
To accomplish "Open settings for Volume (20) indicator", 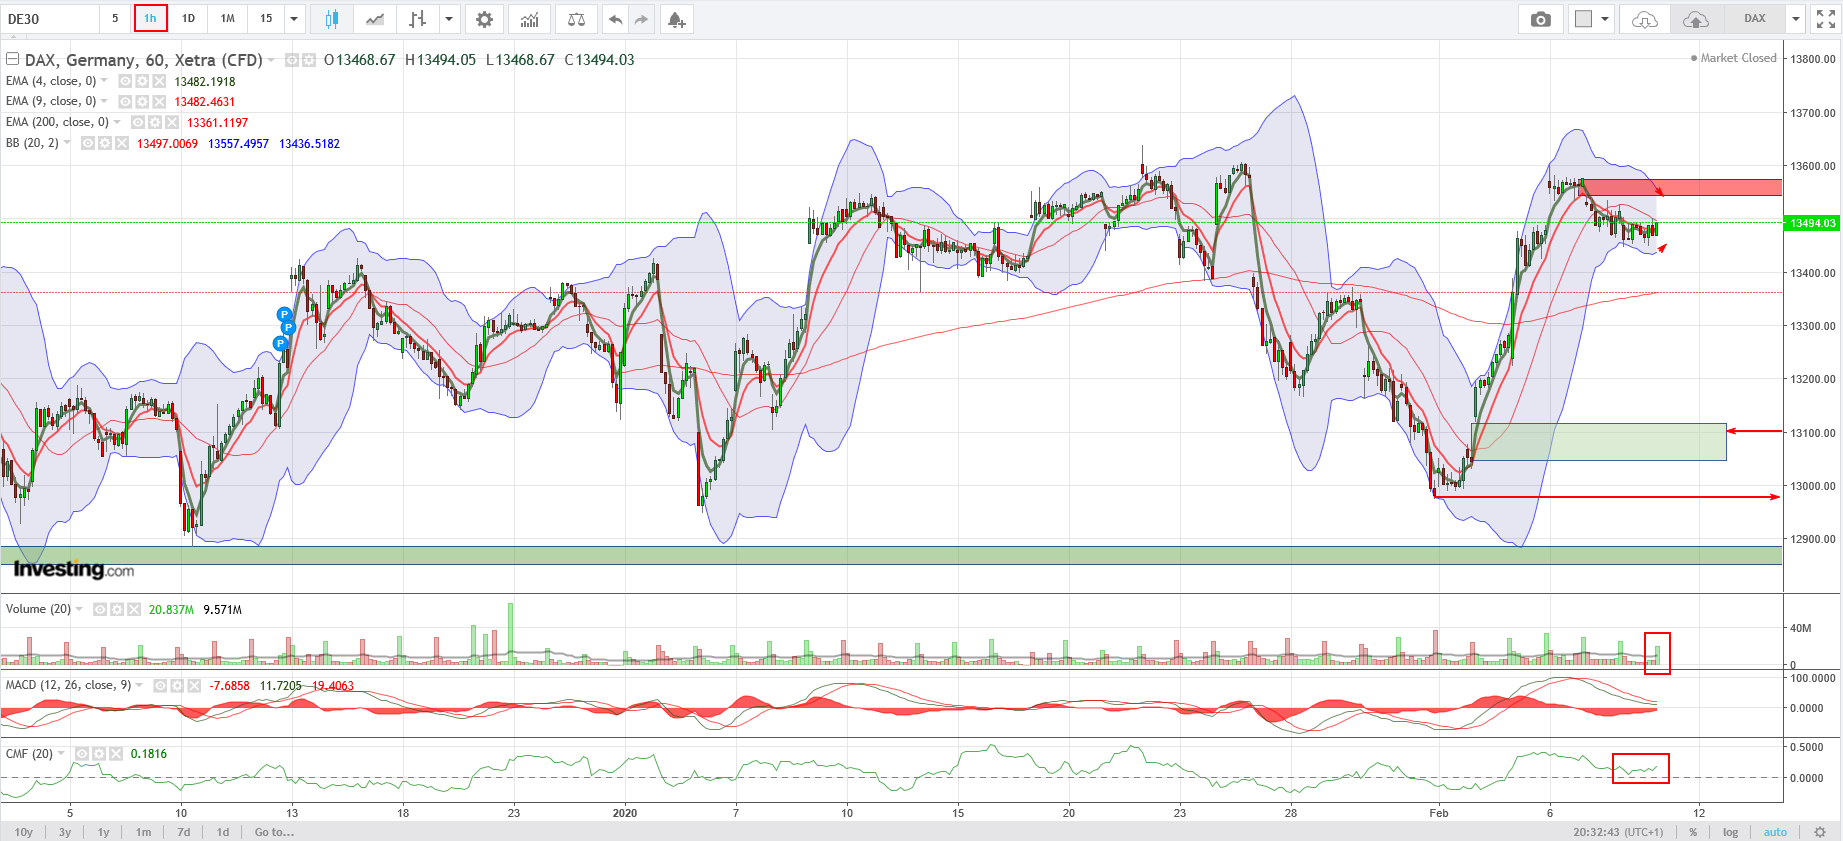I will (117, 609).
